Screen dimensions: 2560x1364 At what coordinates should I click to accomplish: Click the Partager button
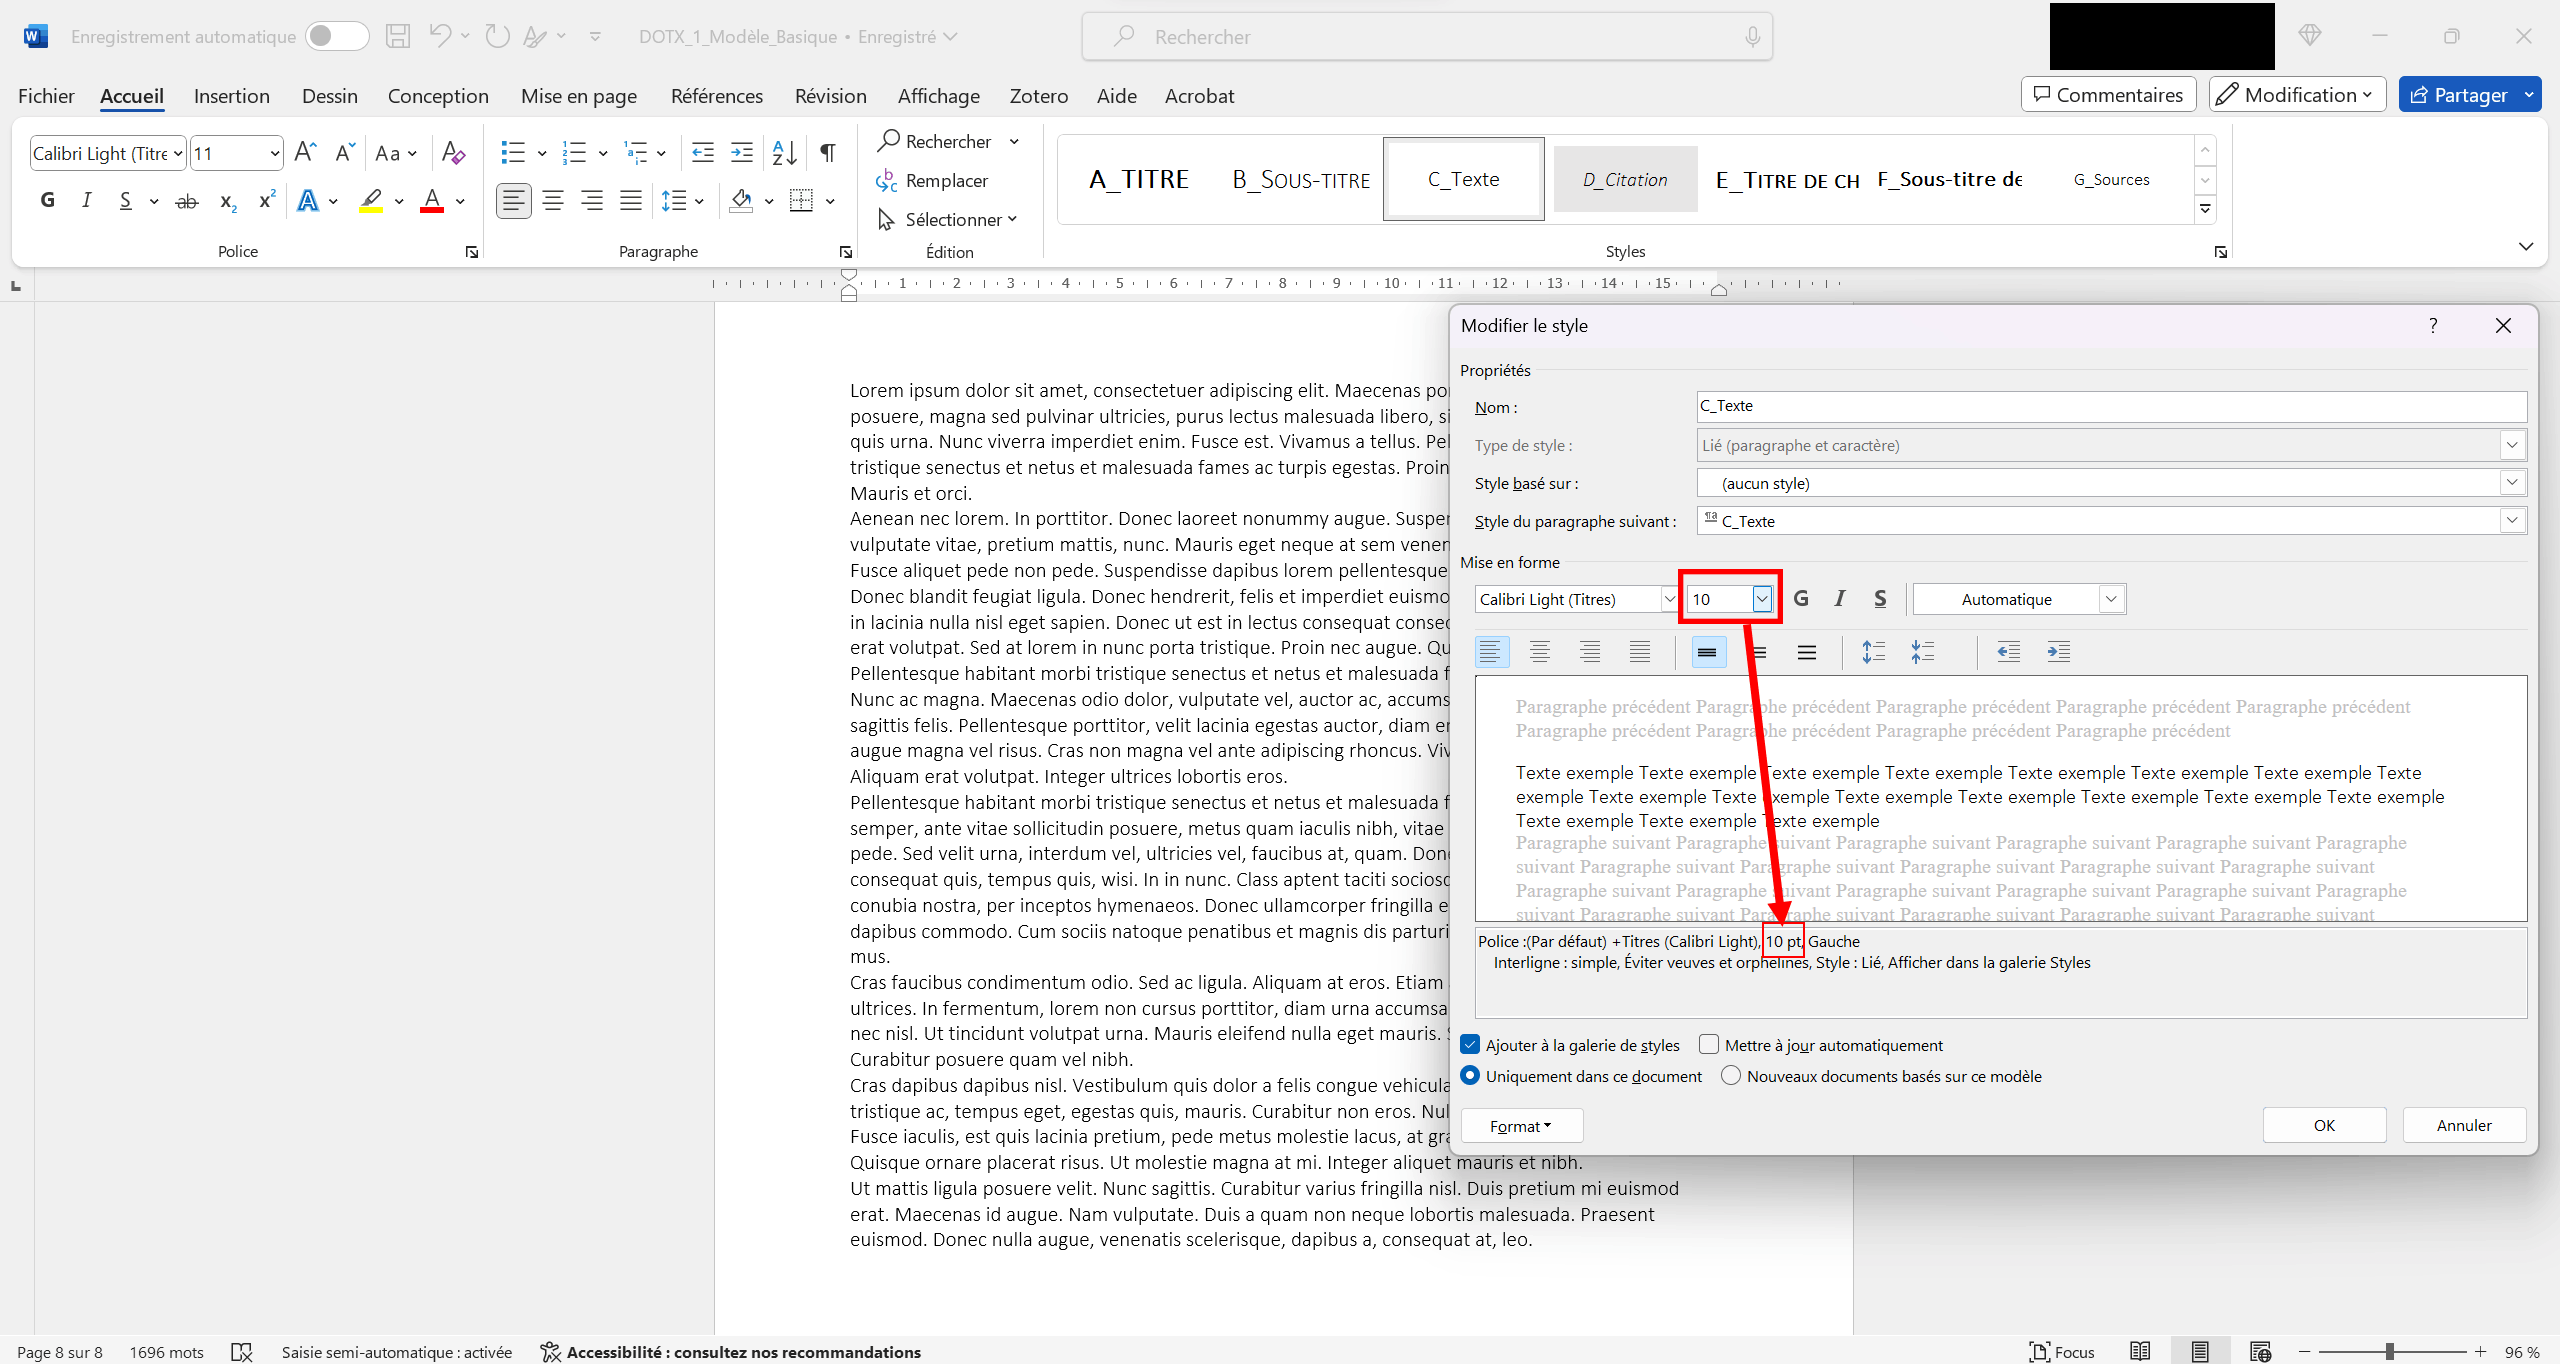point(2458,95)
